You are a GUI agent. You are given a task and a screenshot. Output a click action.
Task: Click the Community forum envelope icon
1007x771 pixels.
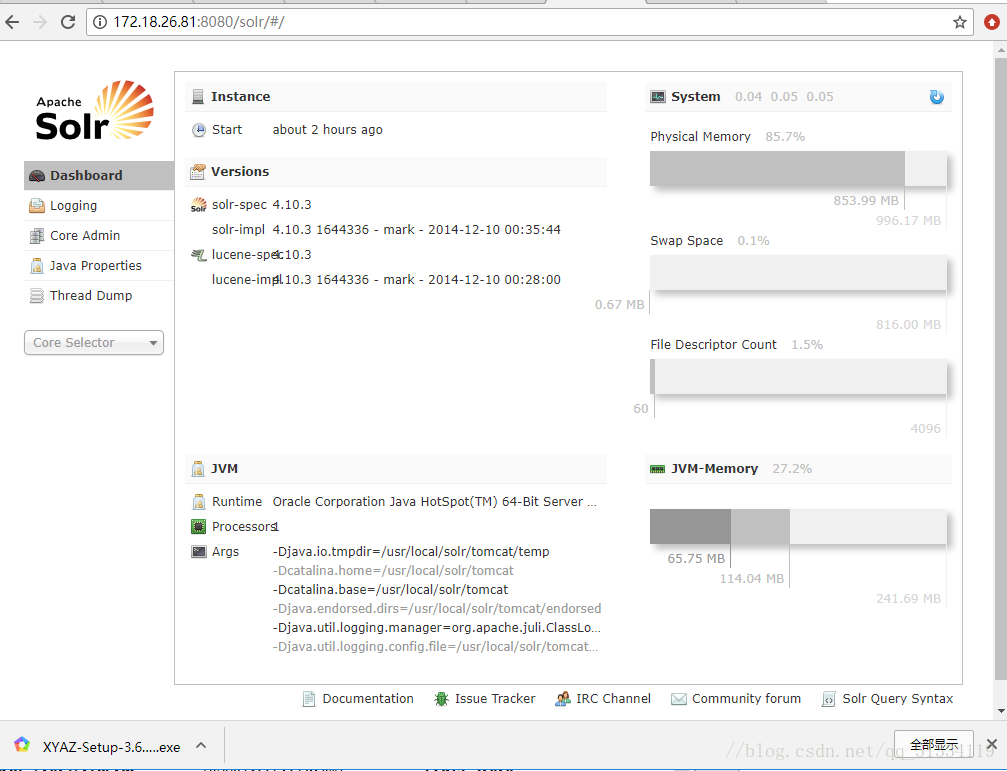[678, 699]
